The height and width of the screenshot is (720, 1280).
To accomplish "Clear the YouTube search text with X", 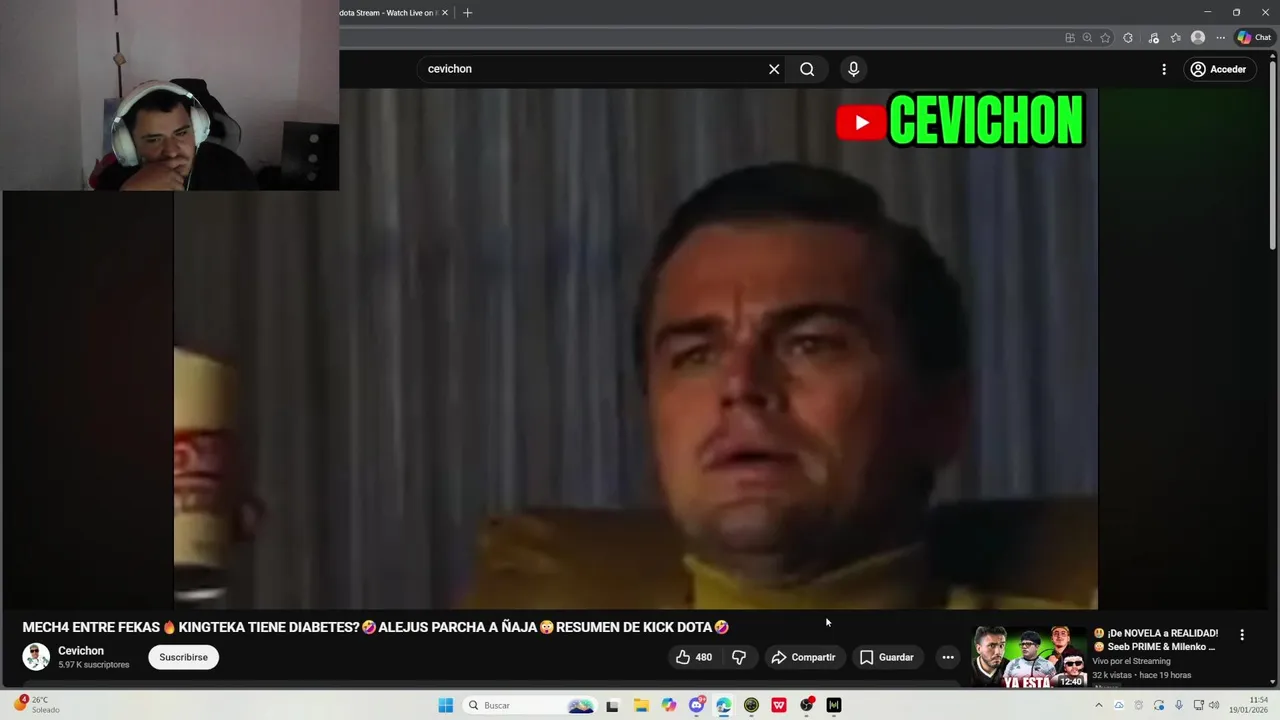I will coord(774,69).
